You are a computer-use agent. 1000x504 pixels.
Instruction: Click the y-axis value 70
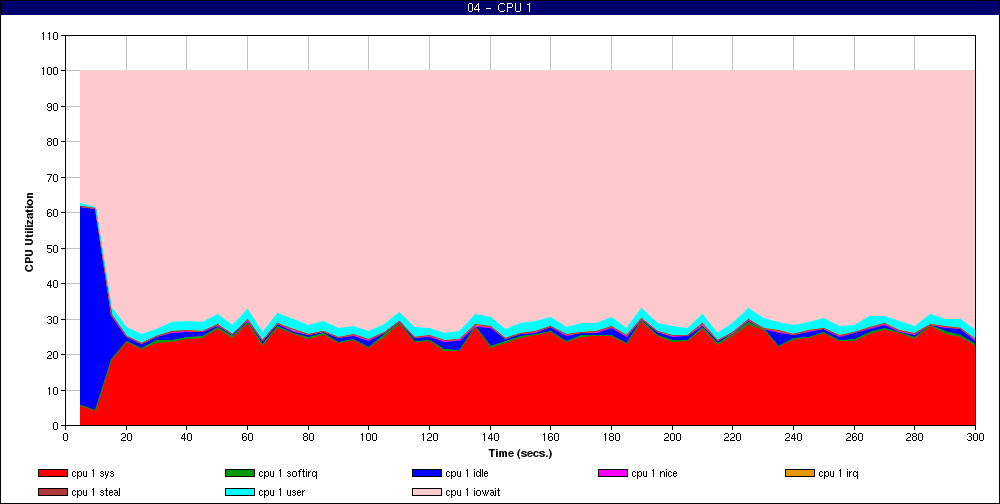54,177
